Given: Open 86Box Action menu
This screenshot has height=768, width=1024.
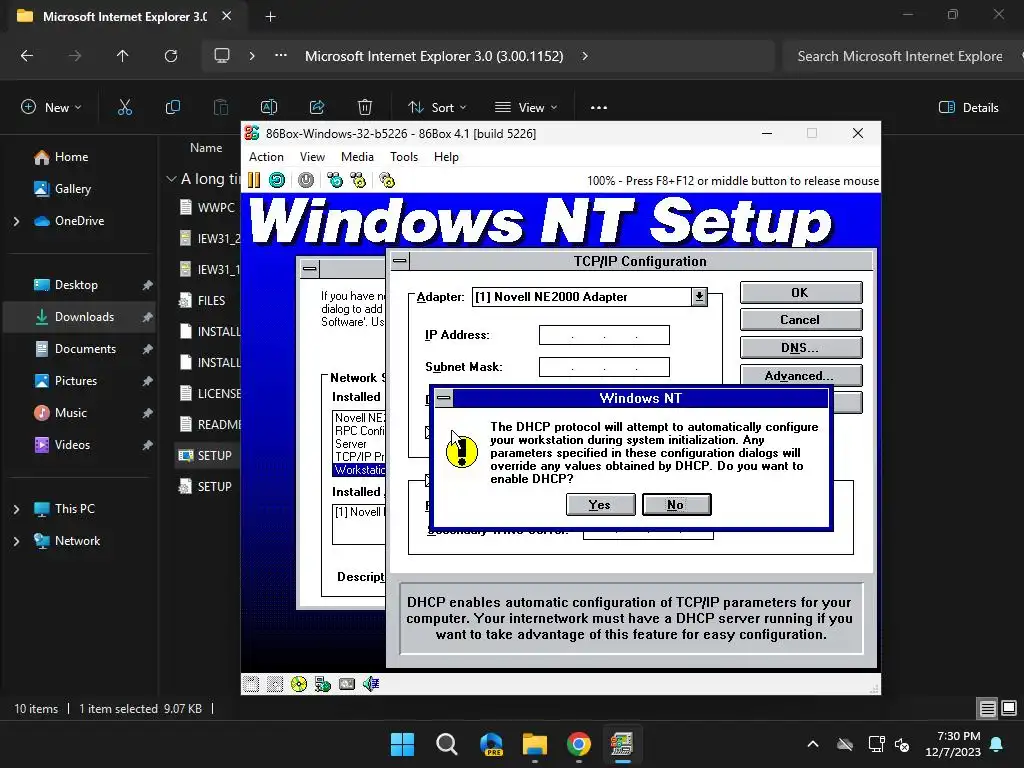Looking at the screenshot, I should (266, 157).
